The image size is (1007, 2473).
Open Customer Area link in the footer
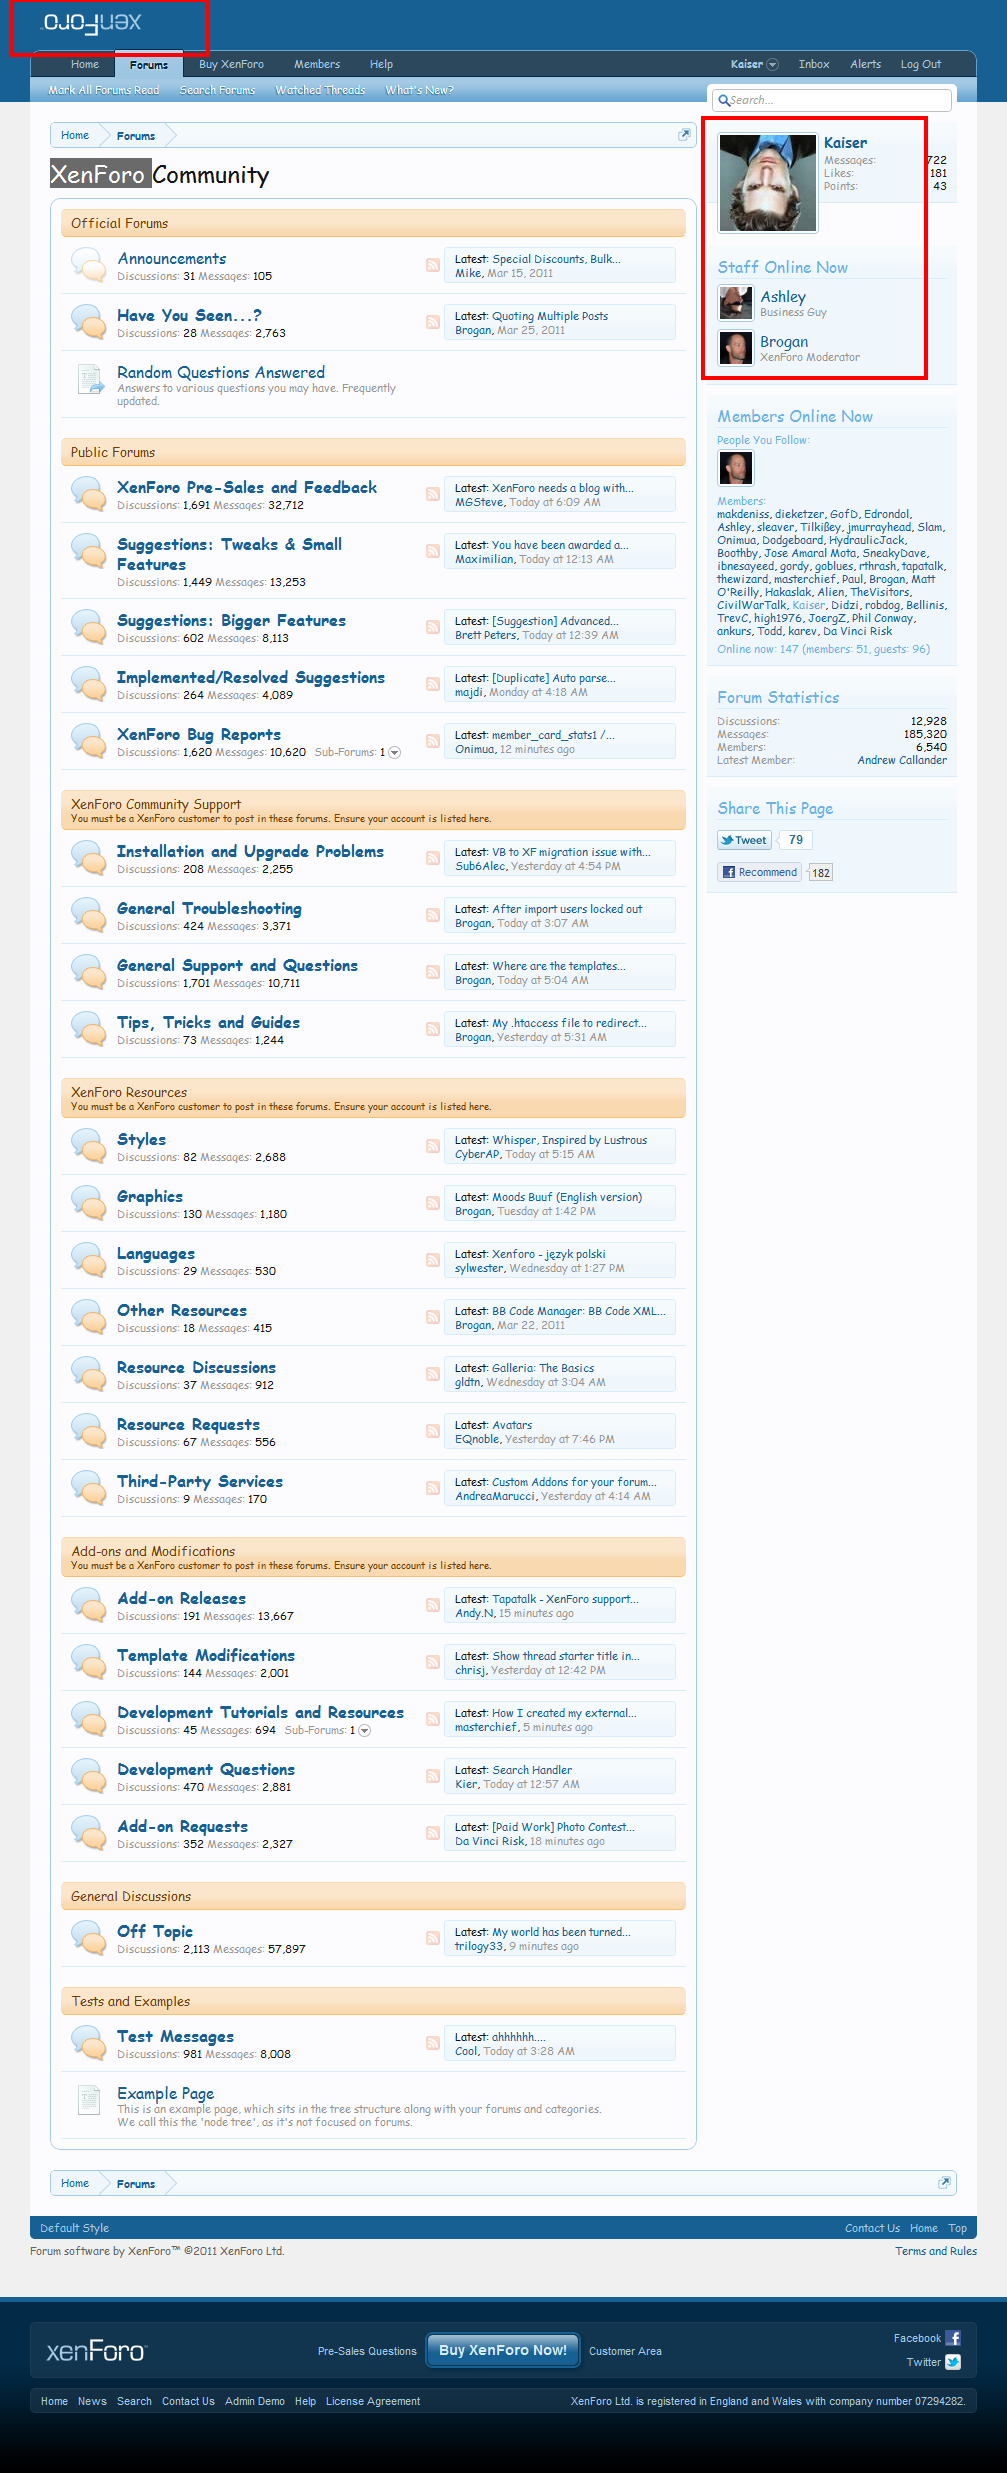tap(625, 2351)
